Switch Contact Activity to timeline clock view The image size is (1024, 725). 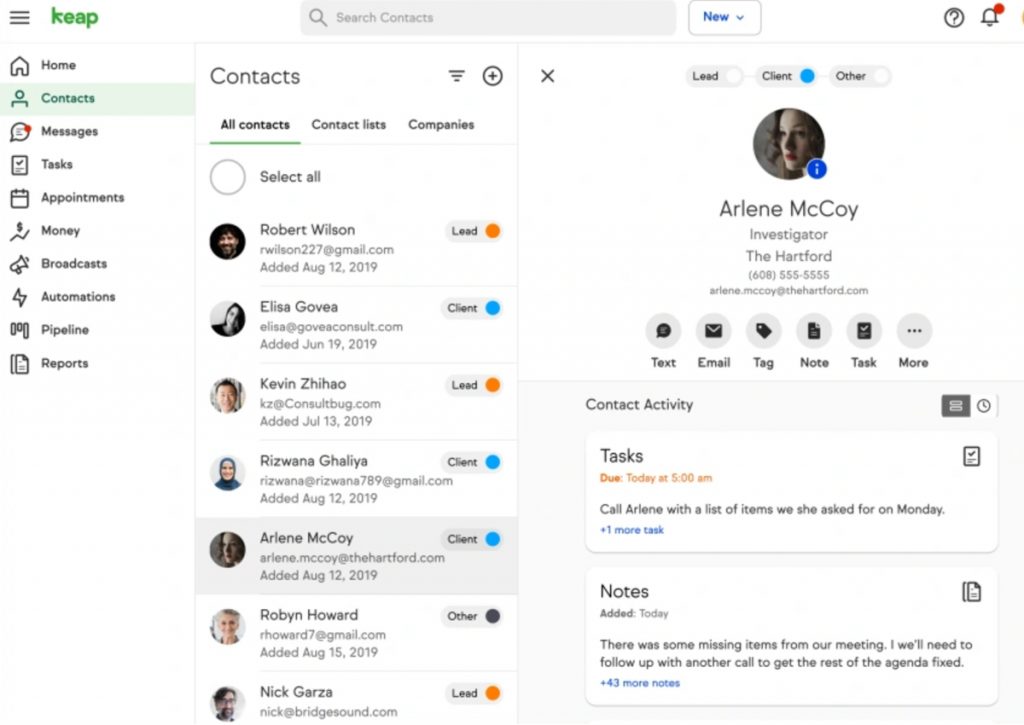coord(985,406)
